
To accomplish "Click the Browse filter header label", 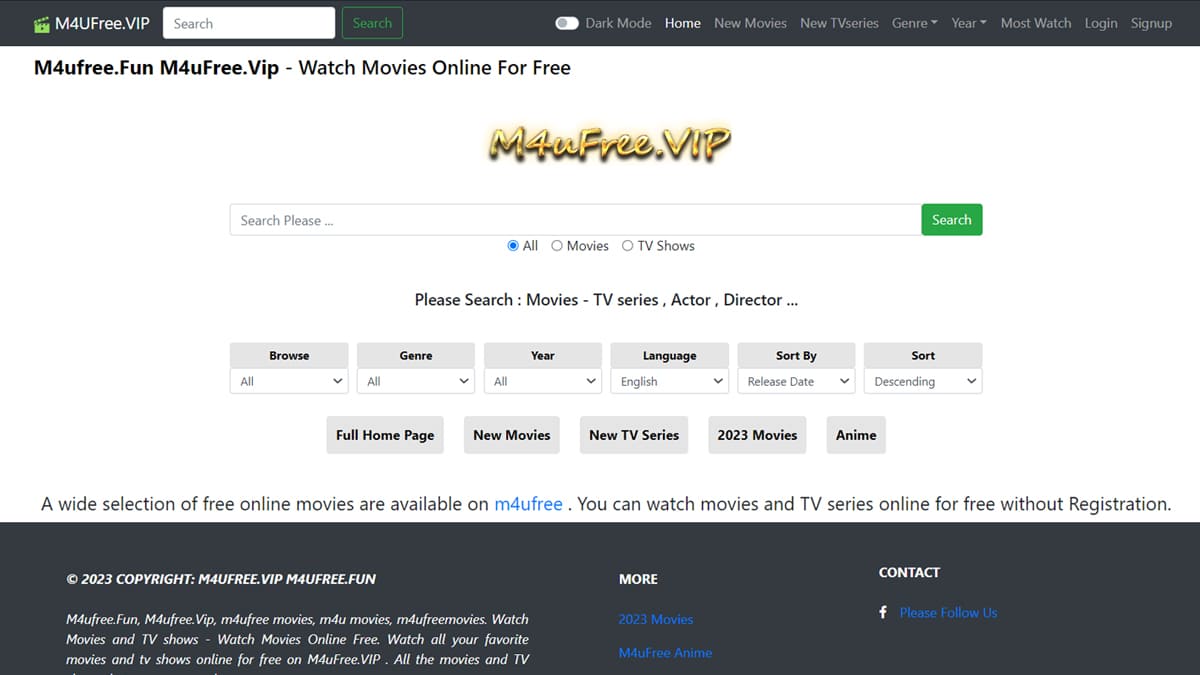I will point(289,355).
